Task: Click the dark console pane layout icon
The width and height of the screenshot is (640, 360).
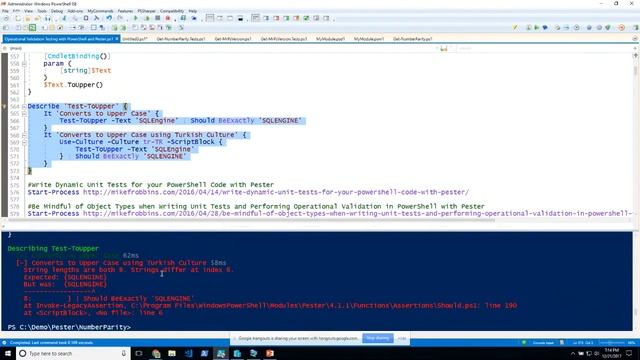Action: (240, 18)
